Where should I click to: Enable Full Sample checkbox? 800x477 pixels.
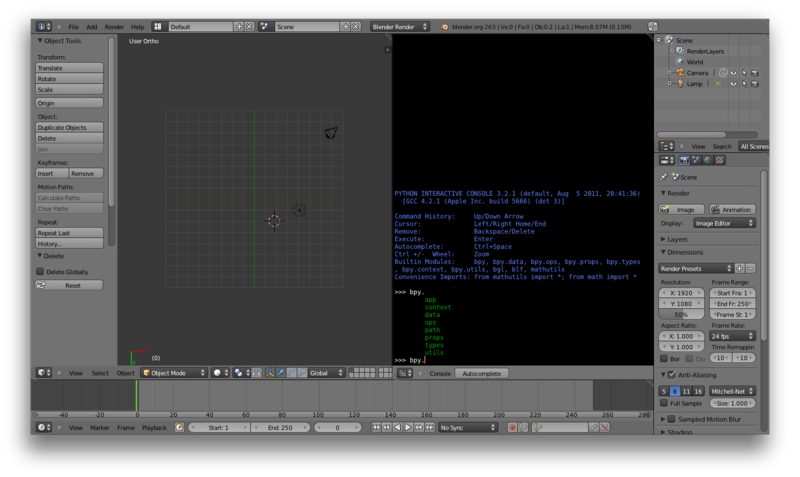tap(664, 403)
